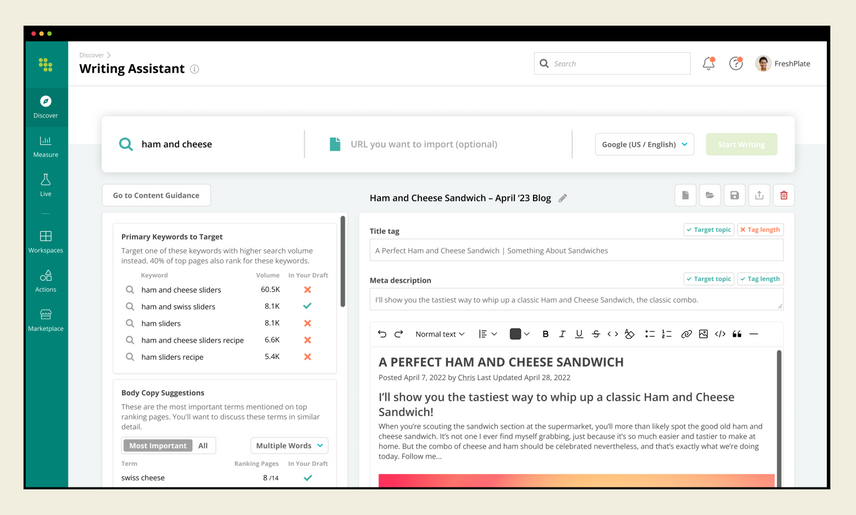Select Most Important terms filter
Viewport: 856px width, 515px height.
coord(158,446)
